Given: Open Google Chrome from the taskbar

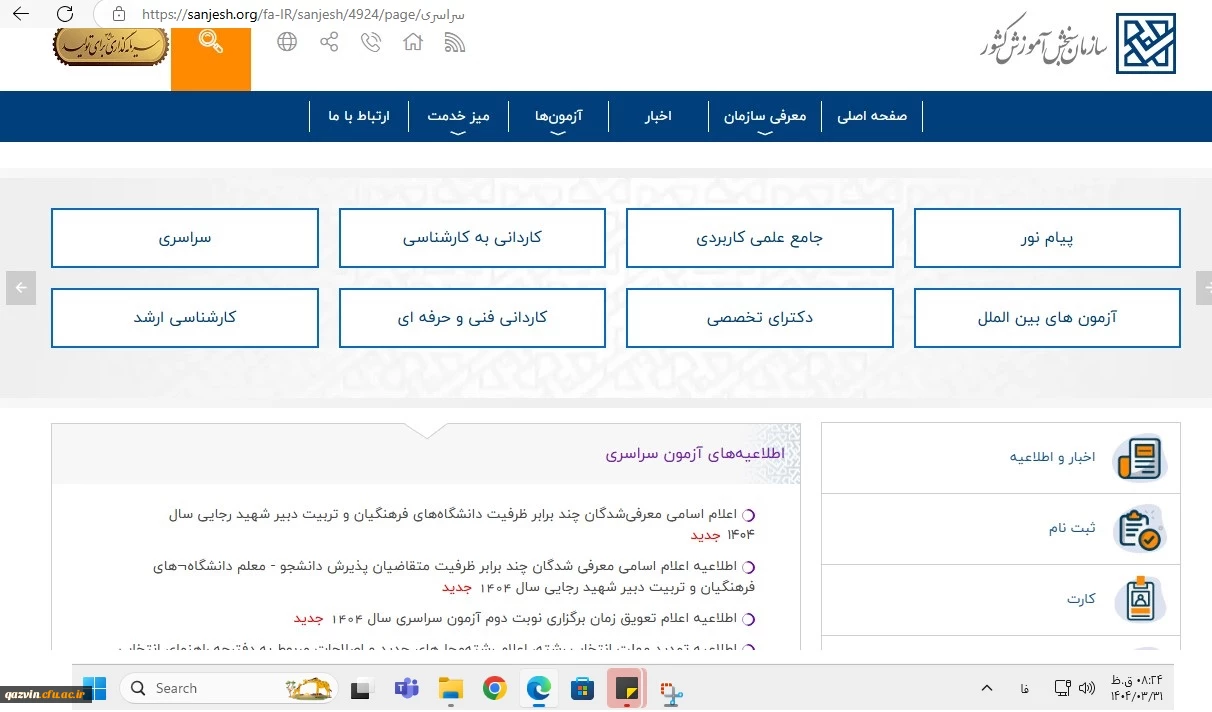Looking at the screenshot, I should pos(494,688).
